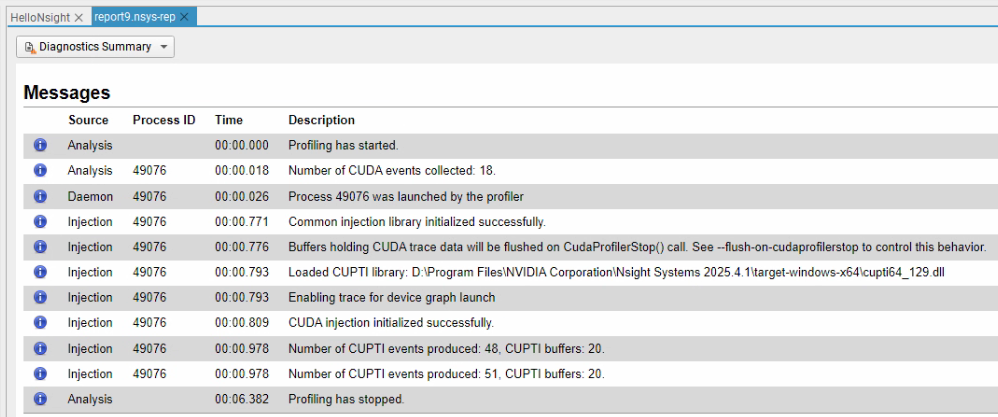998x417 pixels.
Task: Sort messages by Source column header
Action: coord(88,120)
